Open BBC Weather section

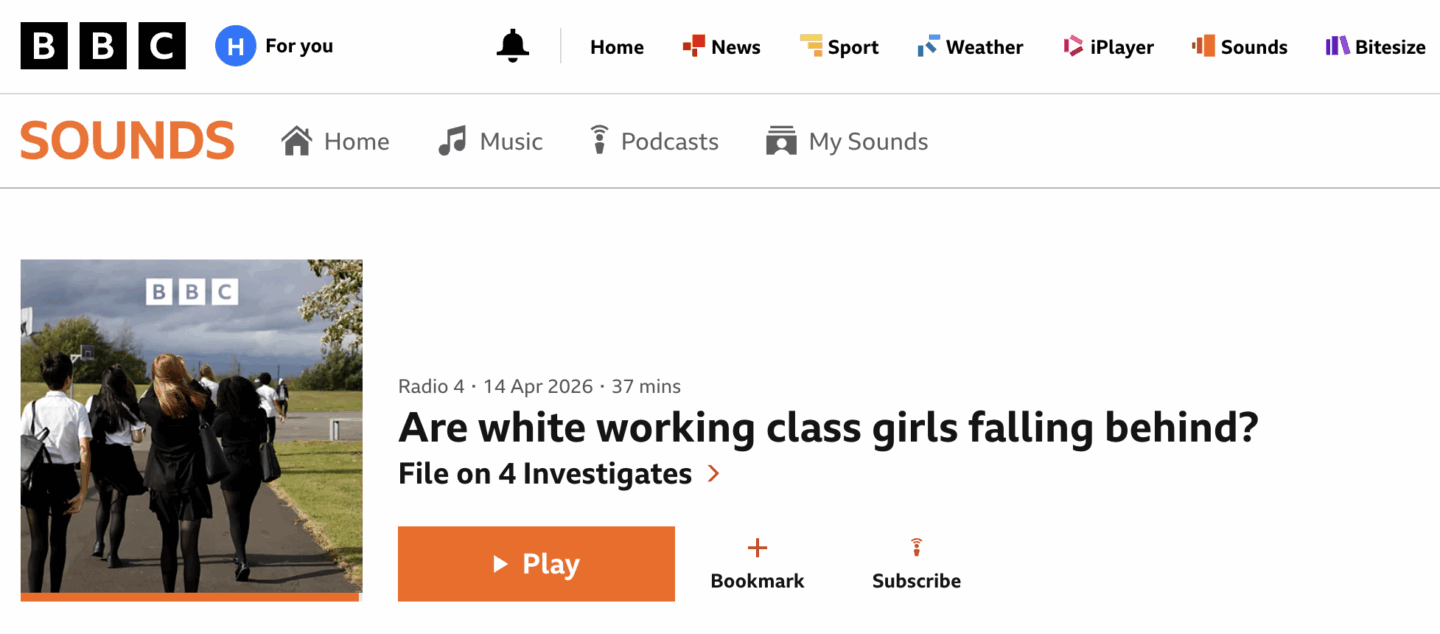pos(970,47)
